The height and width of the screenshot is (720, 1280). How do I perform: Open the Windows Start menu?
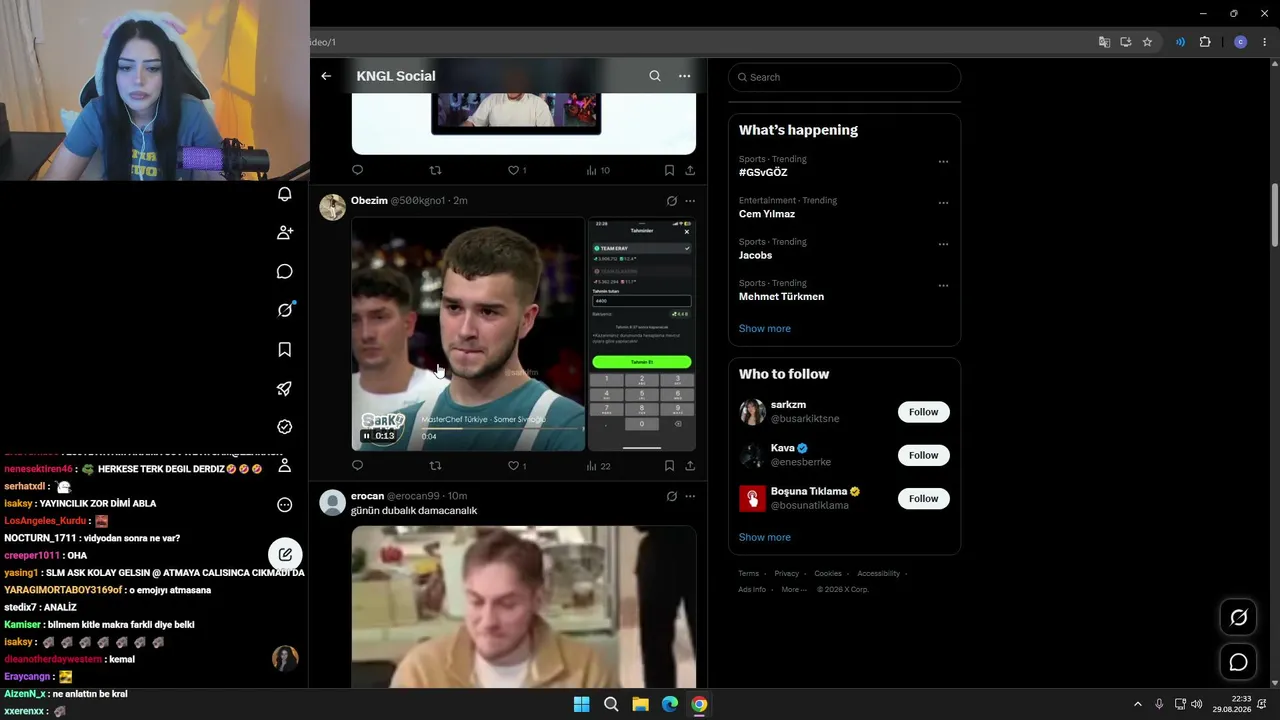pyautogui.click(x=581, y=704)
